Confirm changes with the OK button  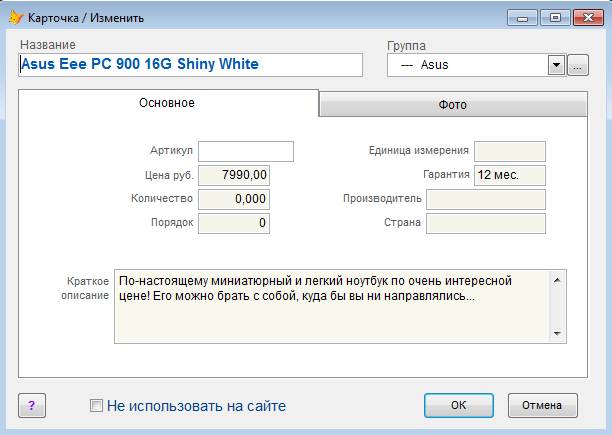click(x=459, y=405)
